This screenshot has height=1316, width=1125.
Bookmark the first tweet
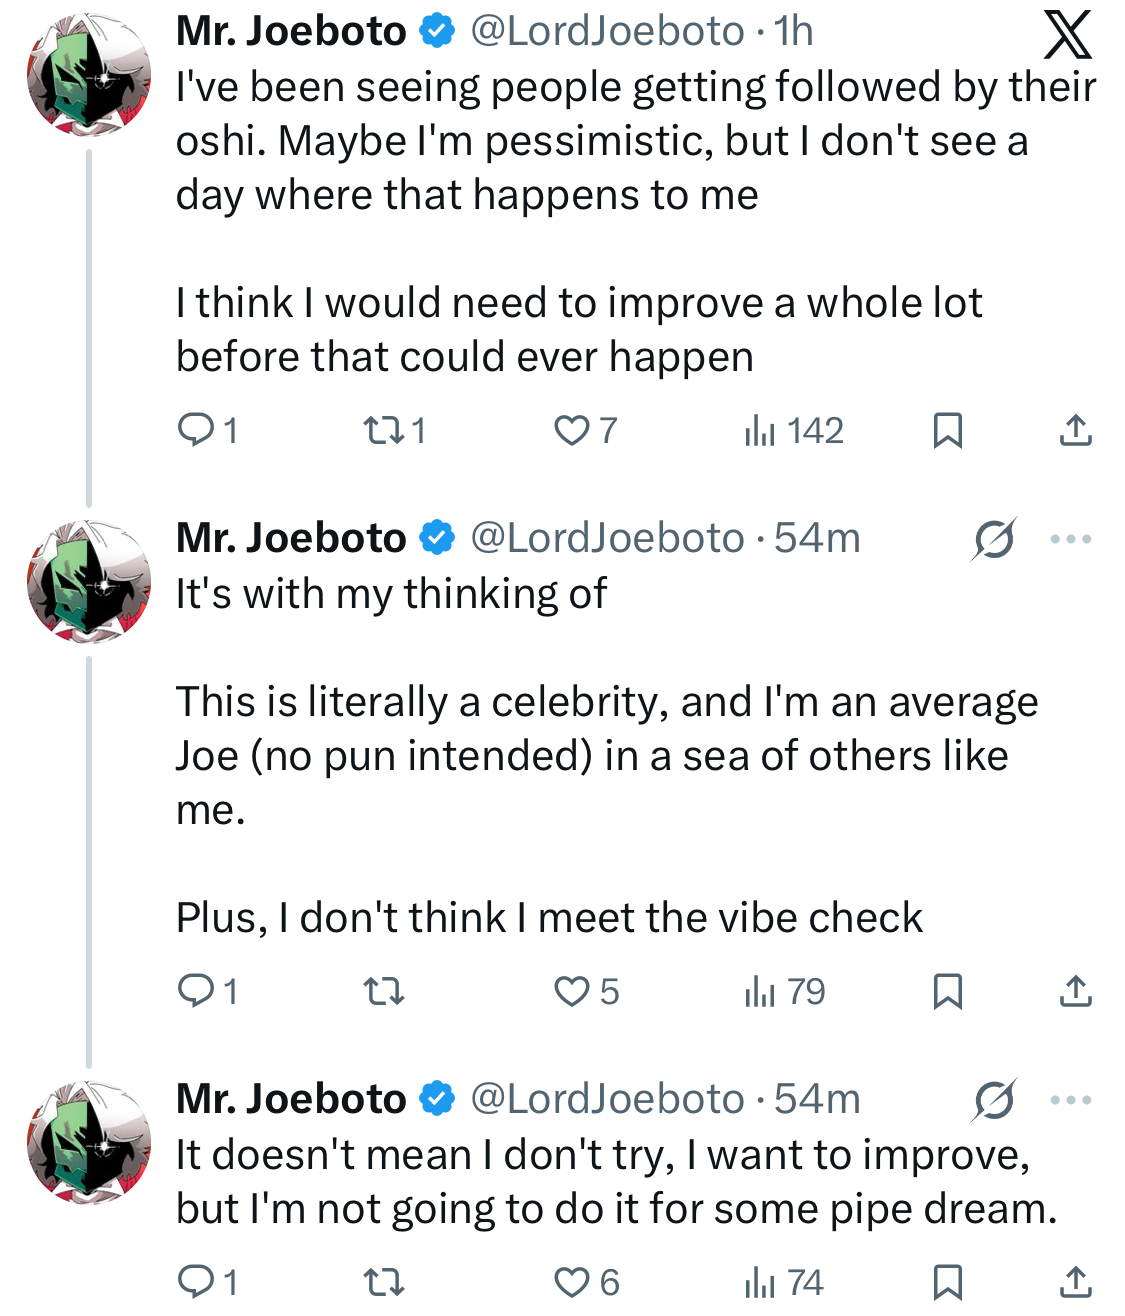tap(947, 431)
